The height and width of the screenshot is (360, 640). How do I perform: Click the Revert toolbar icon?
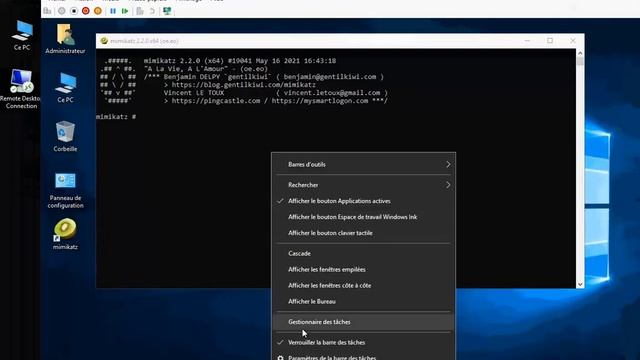point(152,11)
